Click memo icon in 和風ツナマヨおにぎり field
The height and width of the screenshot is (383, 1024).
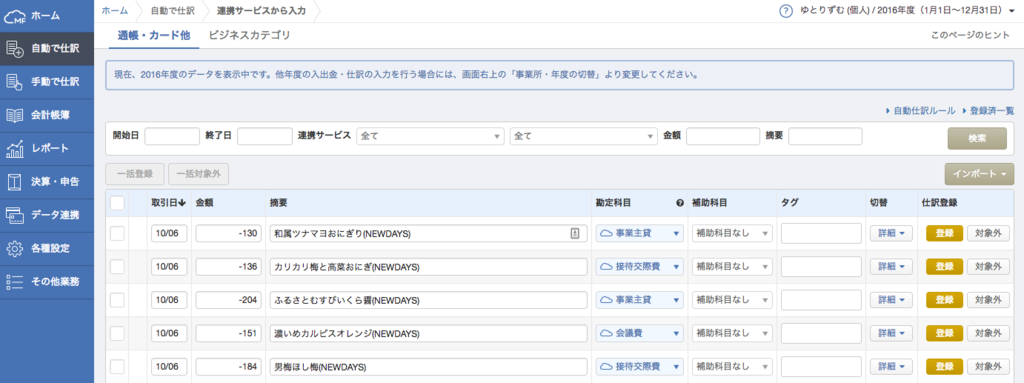(x=575, y=233)
